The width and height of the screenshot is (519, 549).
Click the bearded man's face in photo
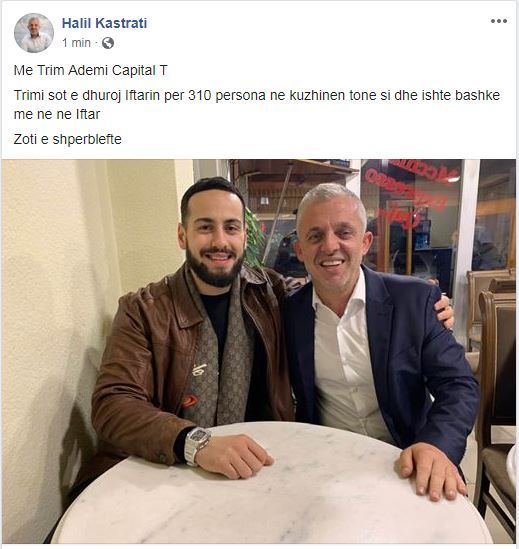click(x=214, y=238)
